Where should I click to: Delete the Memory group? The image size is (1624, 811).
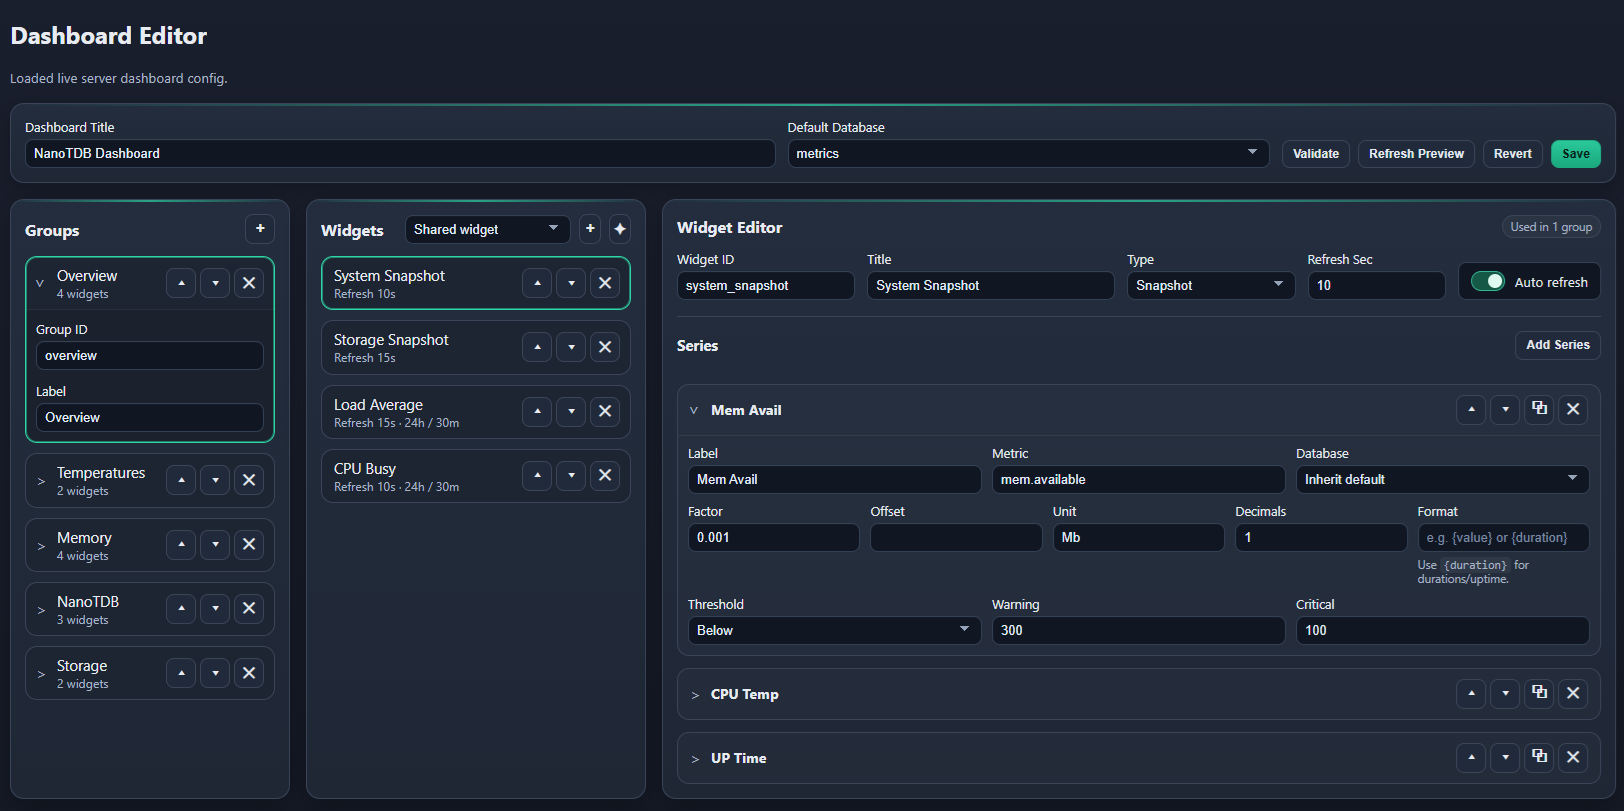[x=249, y=544]
